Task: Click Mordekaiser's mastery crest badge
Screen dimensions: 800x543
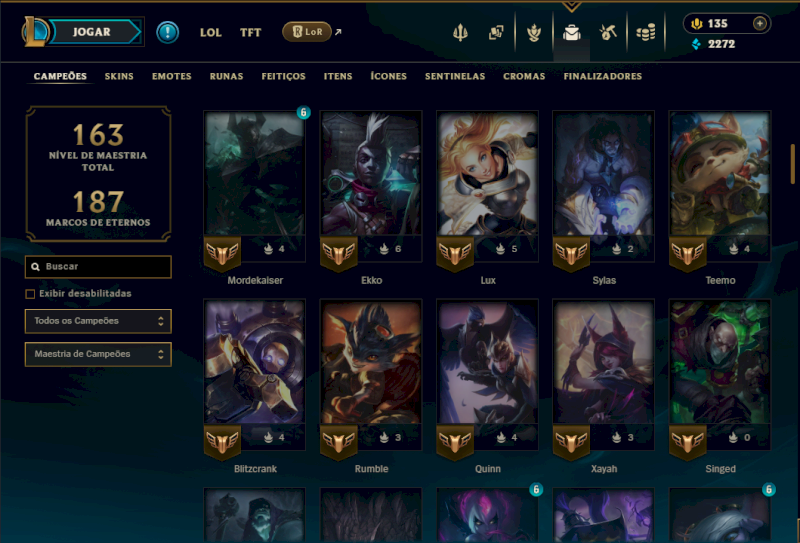Action: click(x=222, y=253)
